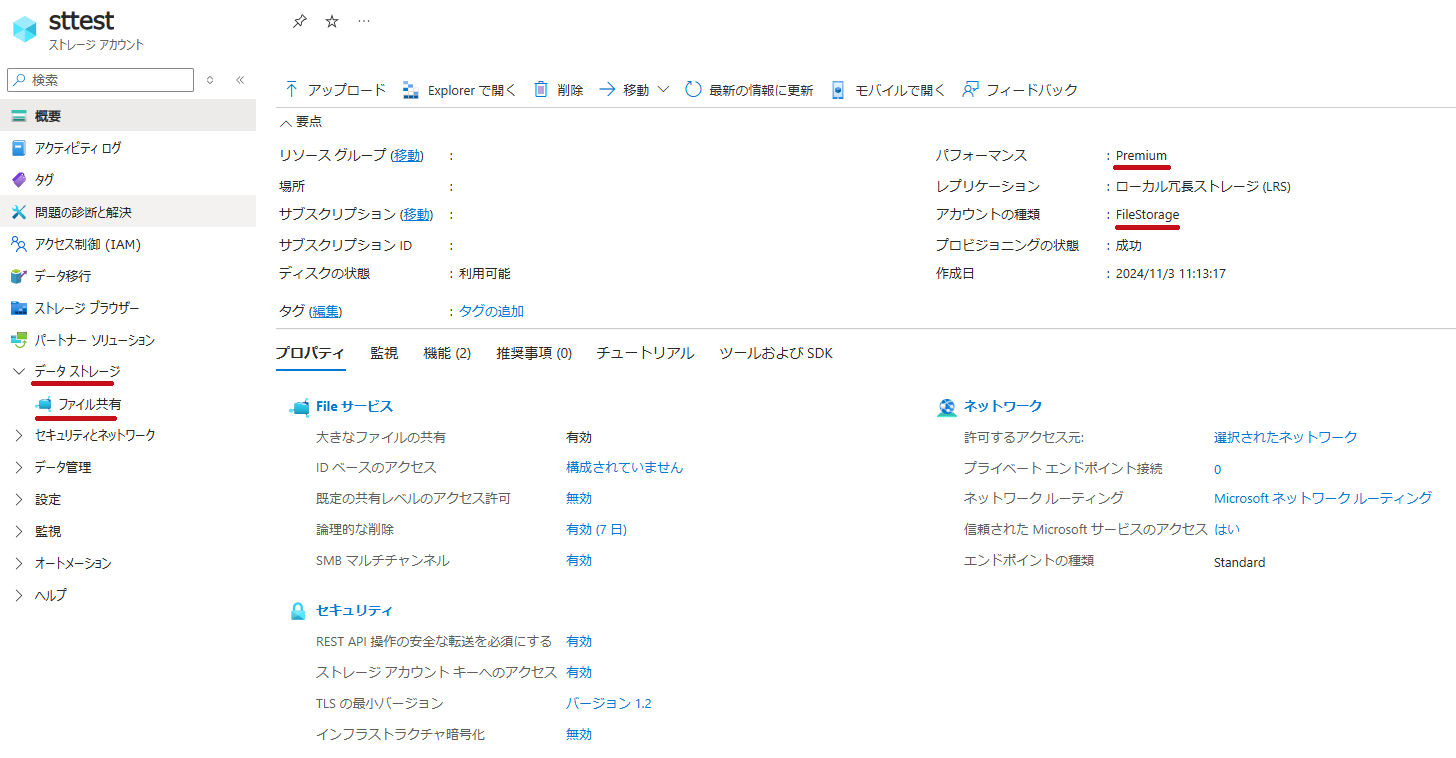Click the セキュリティ padlock icon

(298, 611)
